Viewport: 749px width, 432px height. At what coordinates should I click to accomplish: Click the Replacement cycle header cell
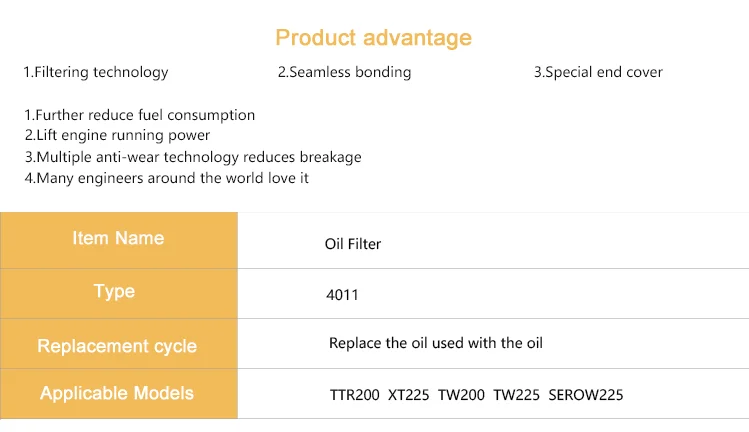[x=119, y=344]
